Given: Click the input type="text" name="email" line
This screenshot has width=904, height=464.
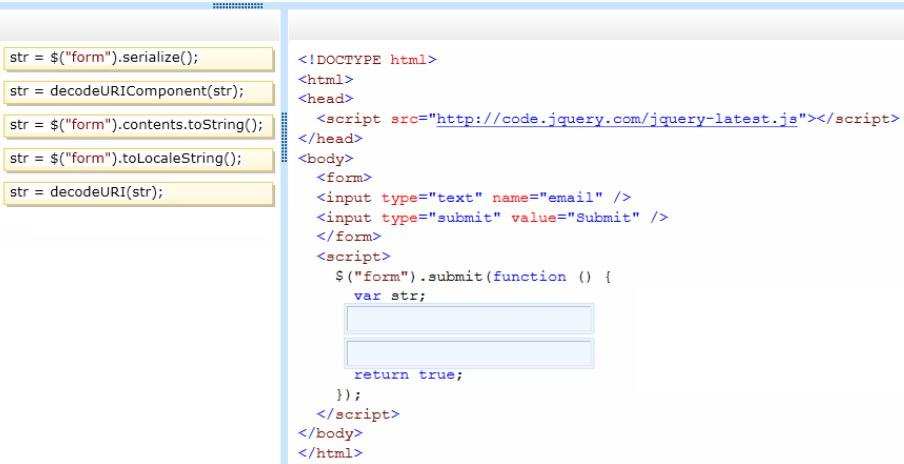Looking at the screenshot, I should (473, 198).
